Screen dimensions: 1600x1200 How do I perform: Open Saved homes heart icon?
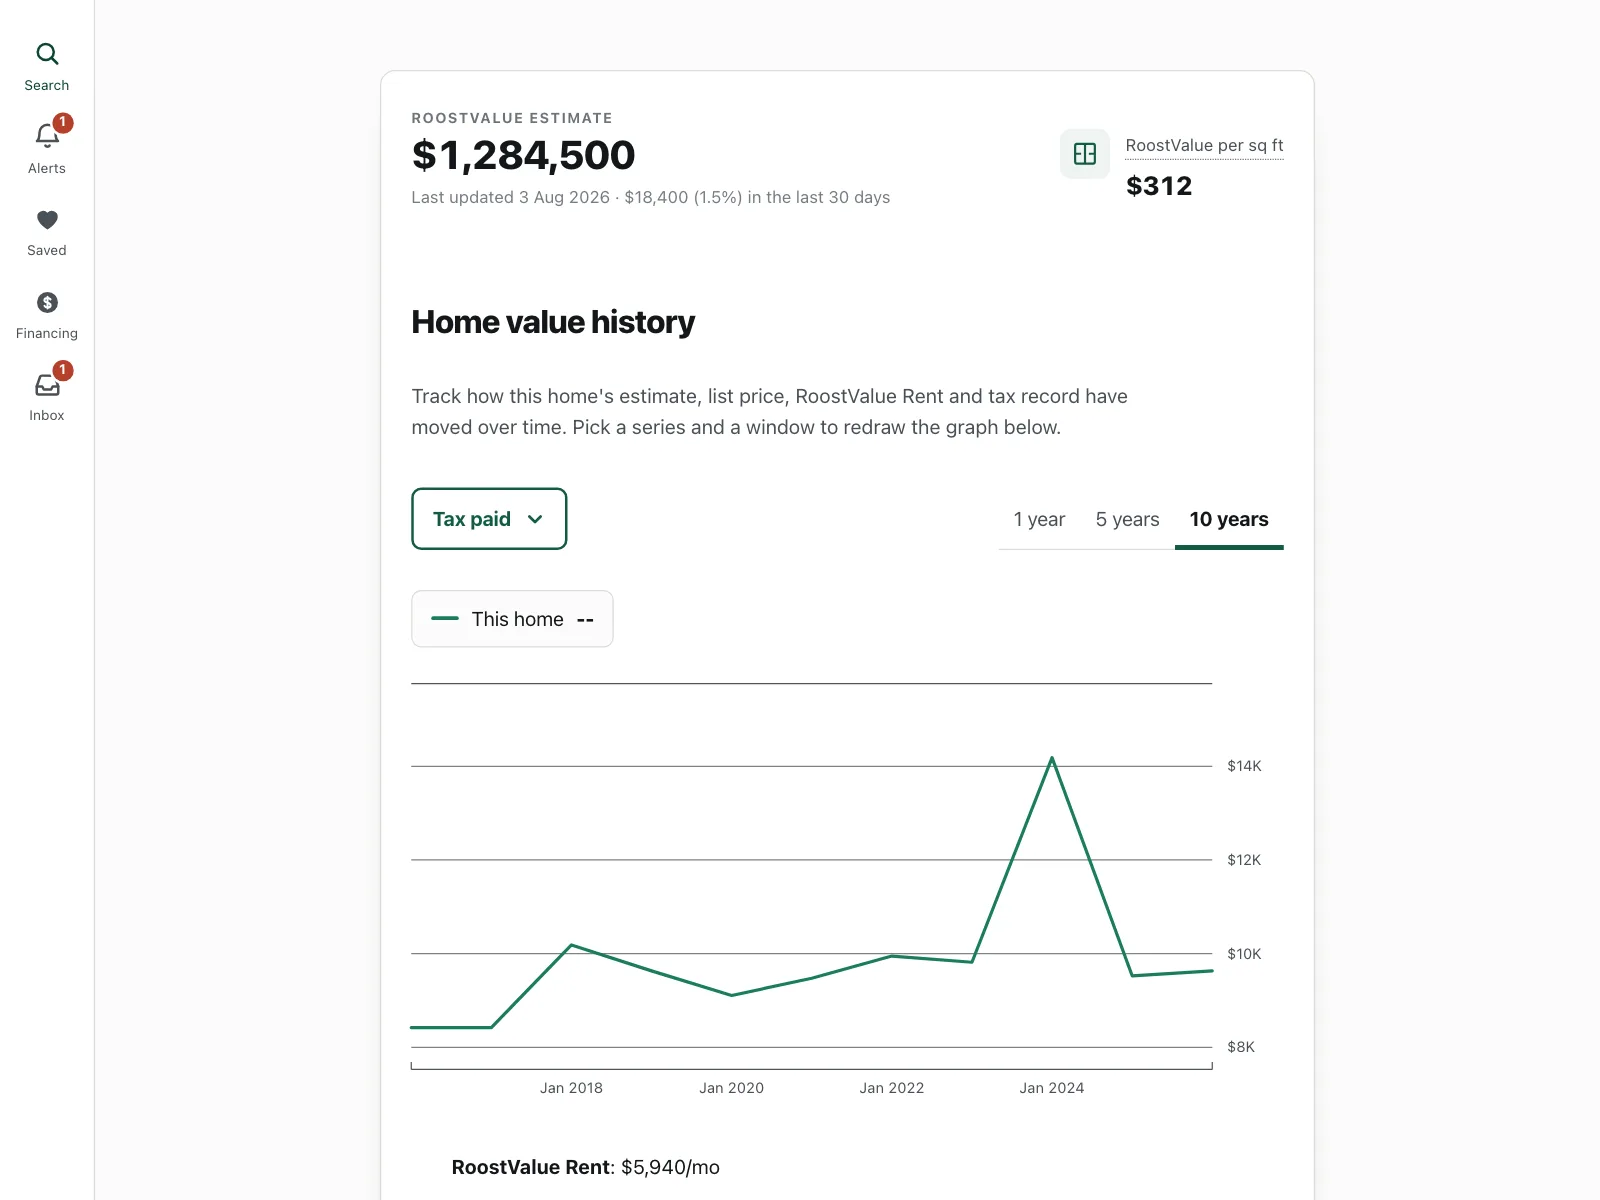(x=47, y=220)
